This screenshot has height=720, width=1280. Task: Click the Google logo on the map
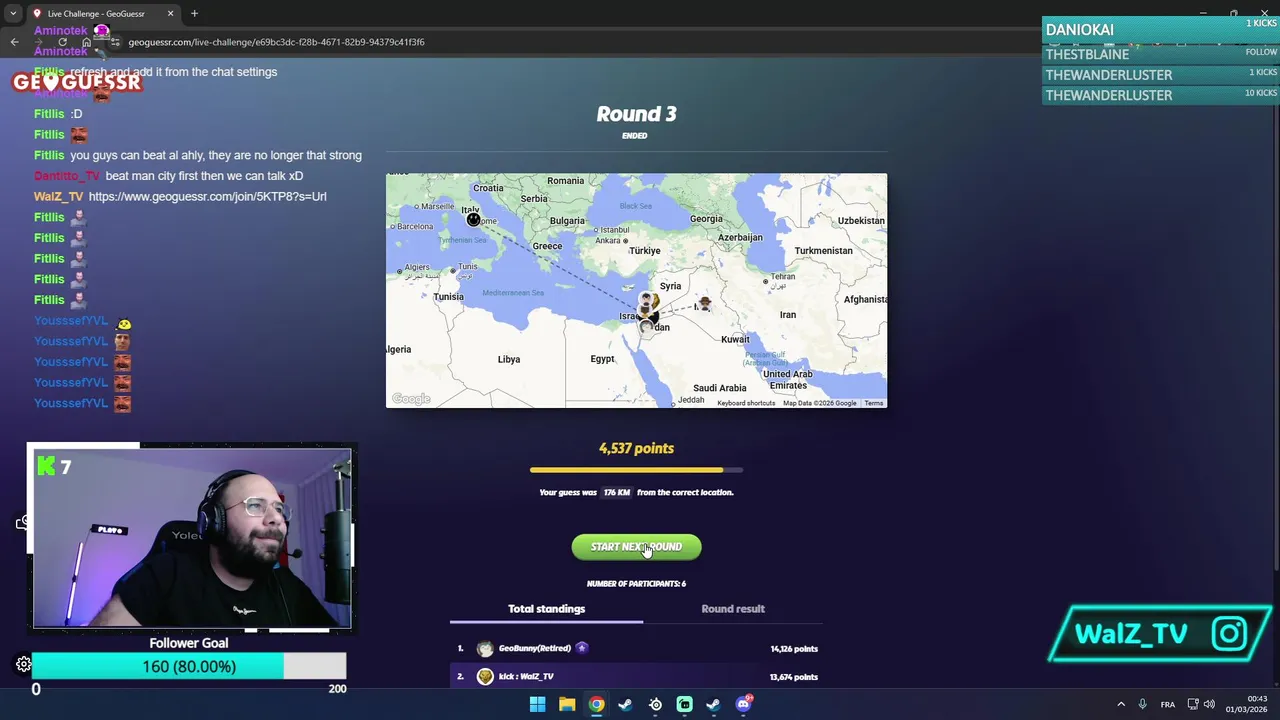[x=411, y=399]
